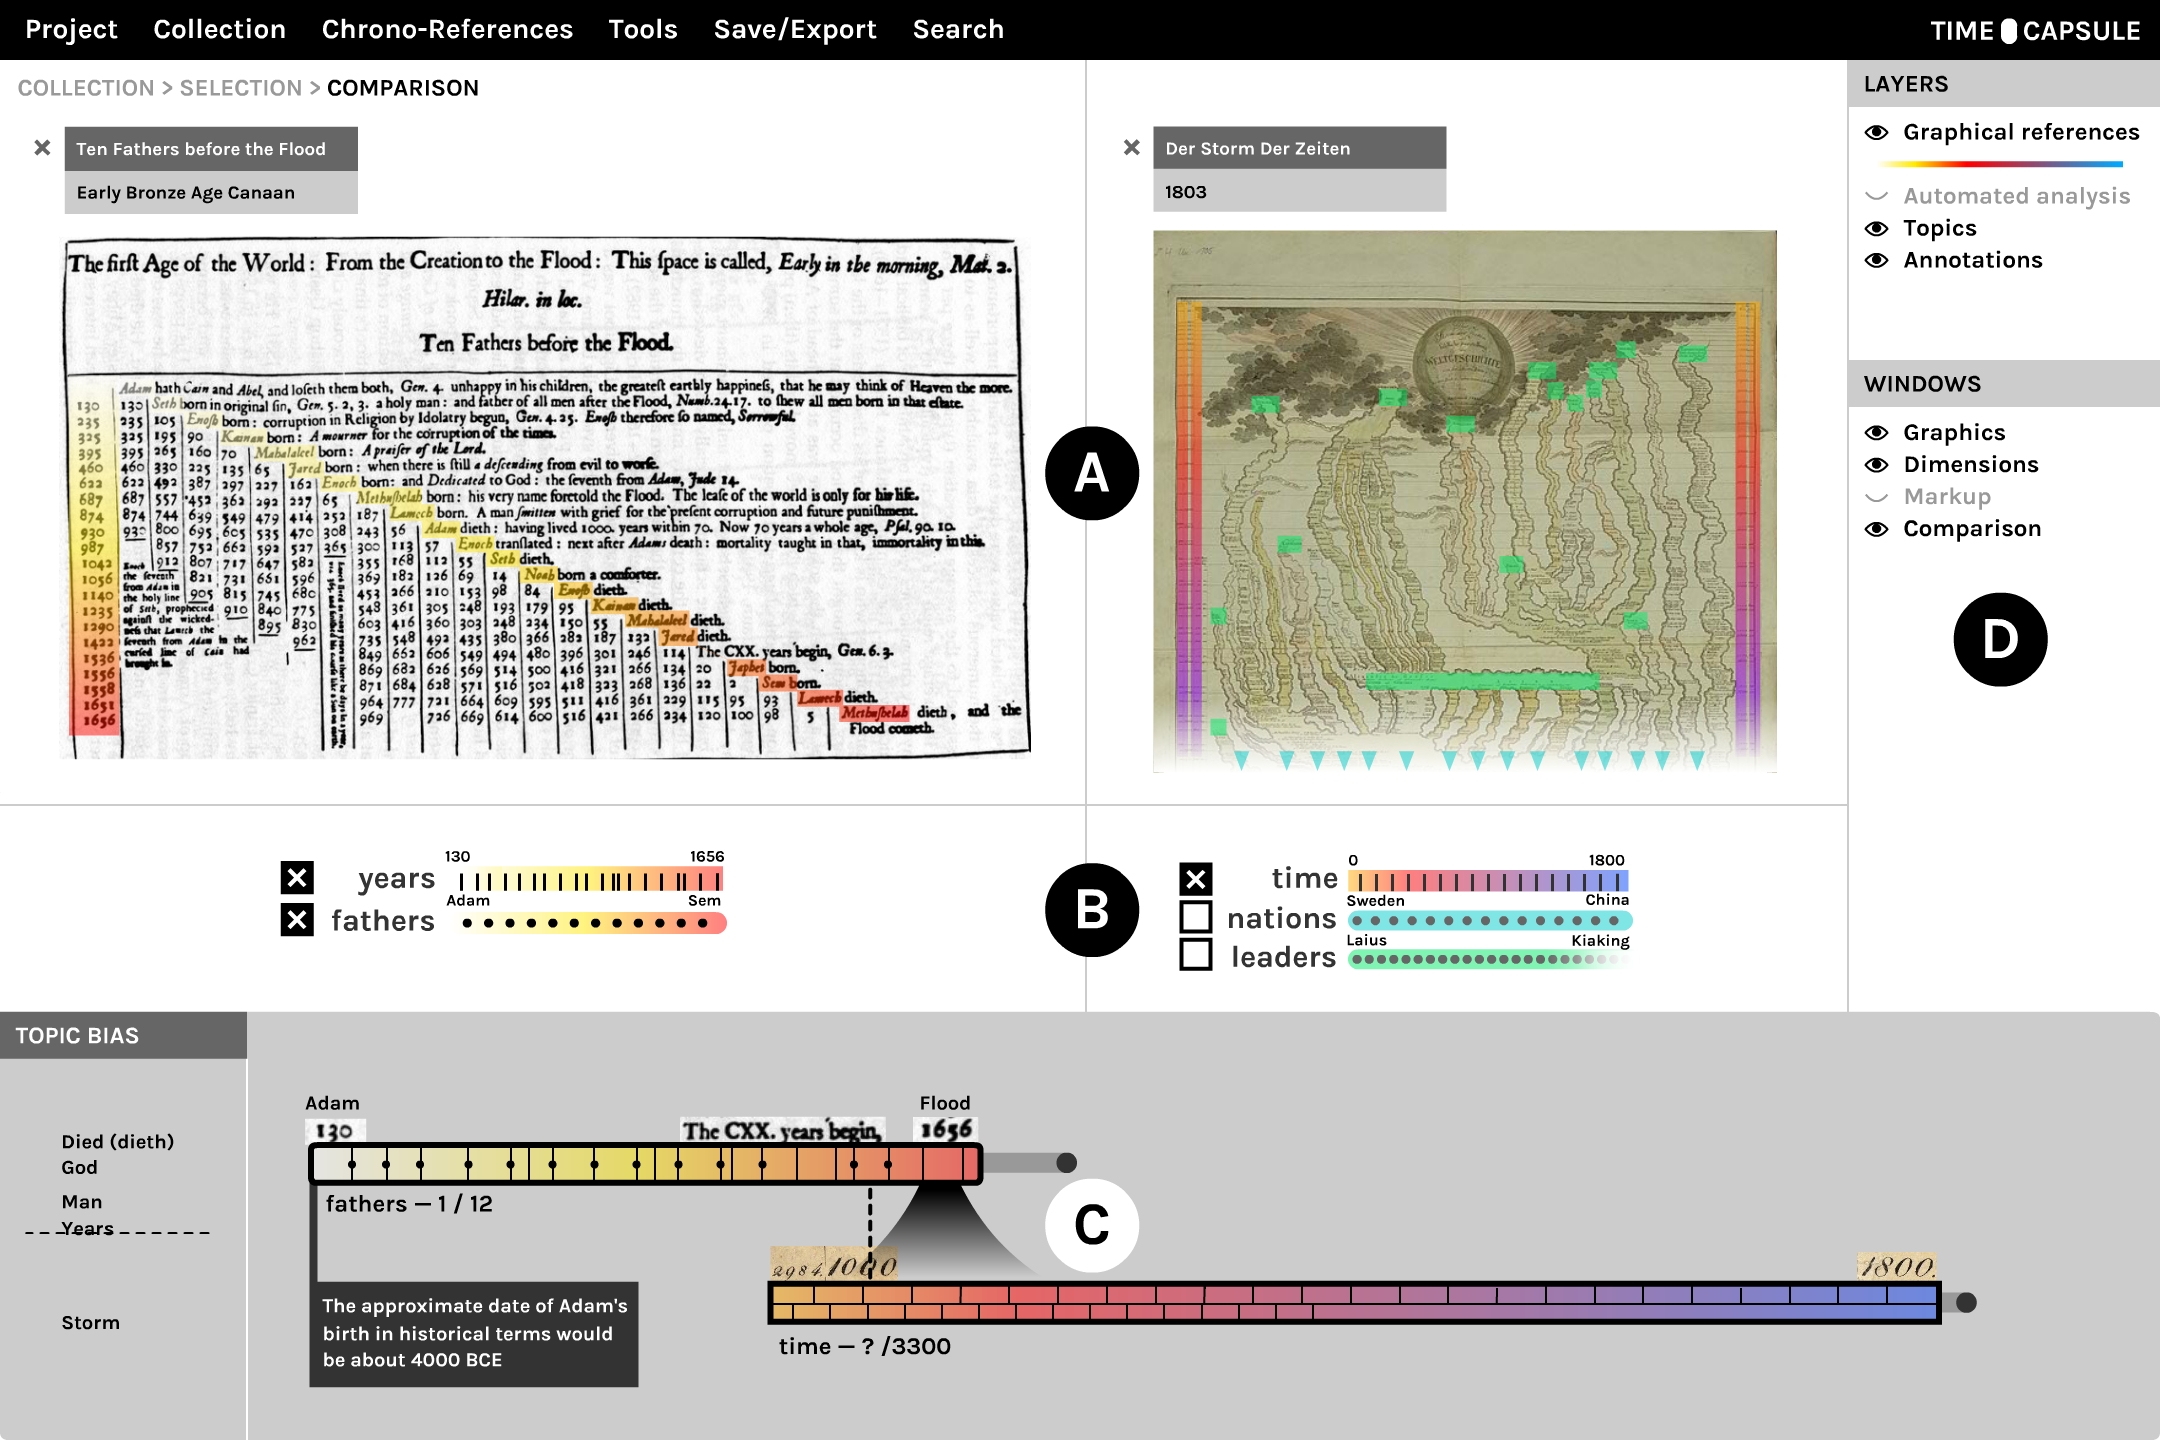Go to COLLECTION breadcrumb
This screenshot has width=2160, height=1440.
(86, 88)
